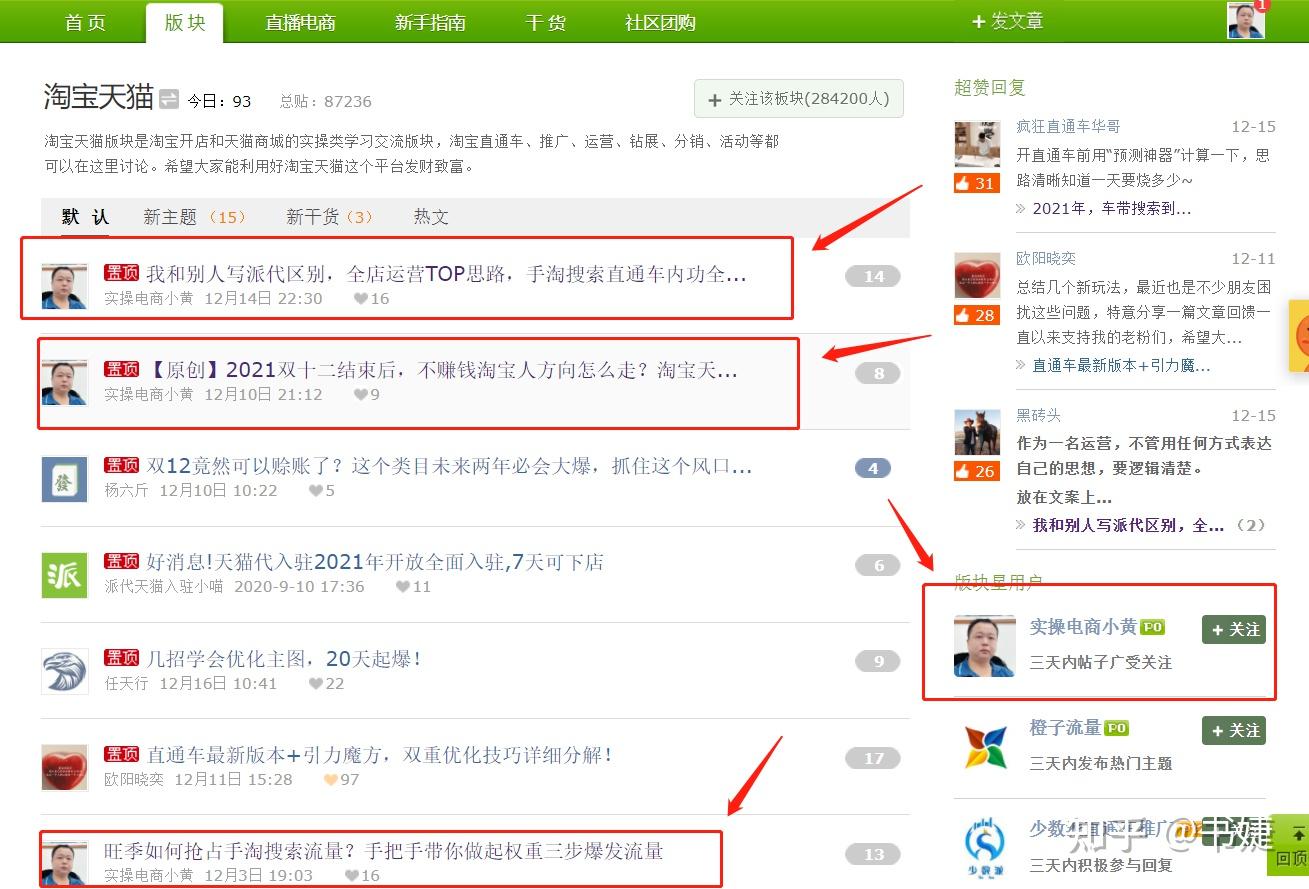Screen dimensions: 1309x889
Task: Select the 版块 navigation tab
Action: [185, 22]
